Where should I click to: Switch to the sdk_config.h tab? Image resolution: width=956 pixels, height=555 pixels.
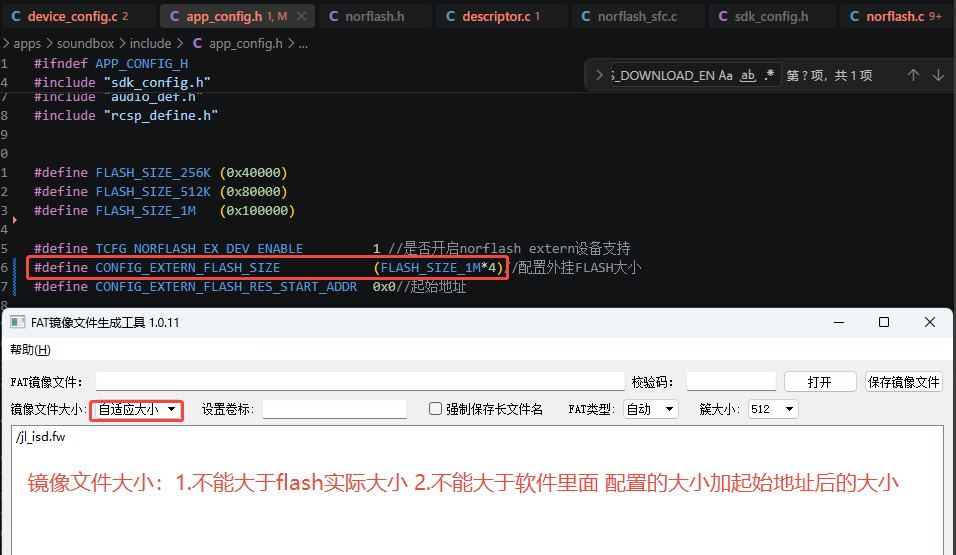tap(771, 16)
